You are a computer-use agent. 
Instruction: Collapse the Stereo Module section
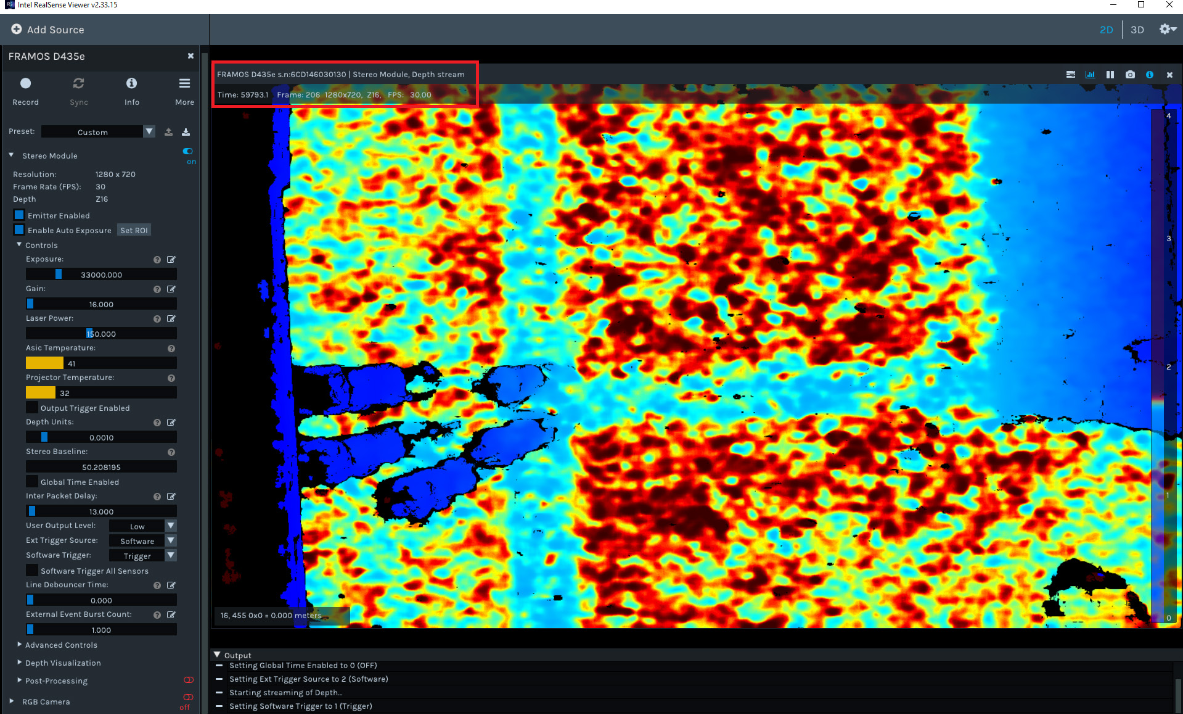point(11,155)
